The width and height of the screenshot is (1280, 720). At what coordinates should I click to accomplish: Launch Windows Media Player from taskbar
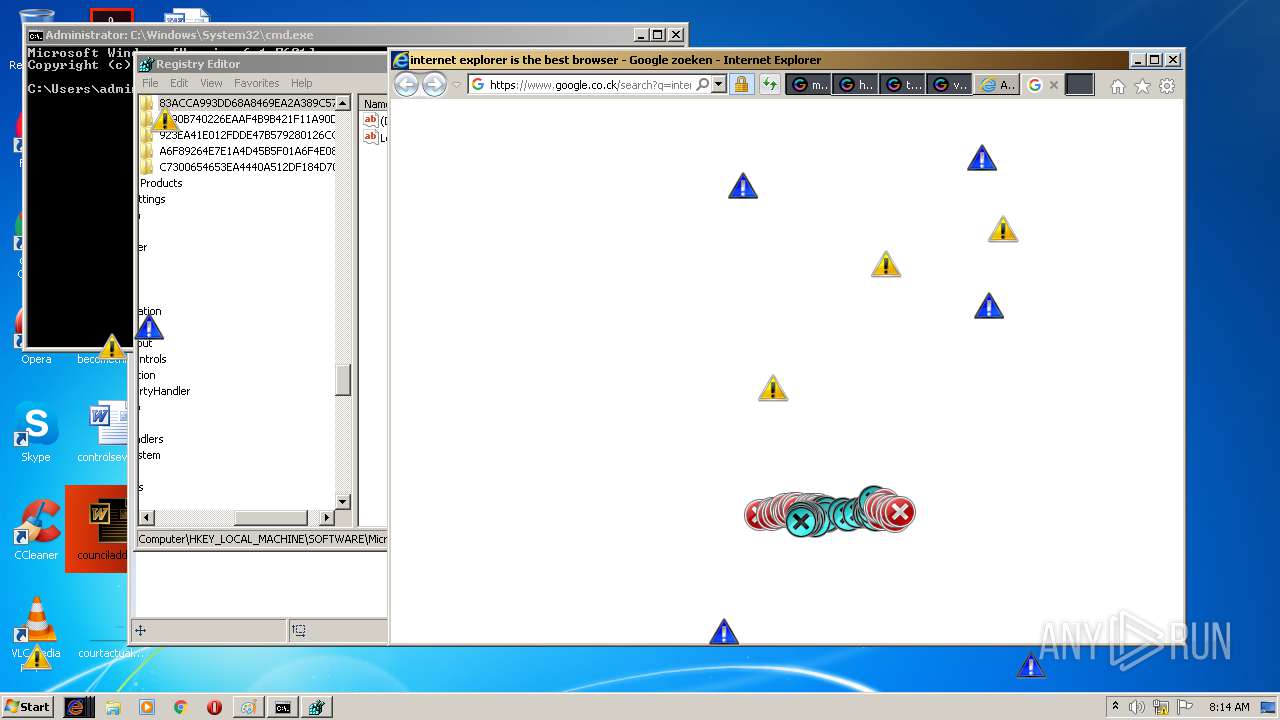pos(147,707)
